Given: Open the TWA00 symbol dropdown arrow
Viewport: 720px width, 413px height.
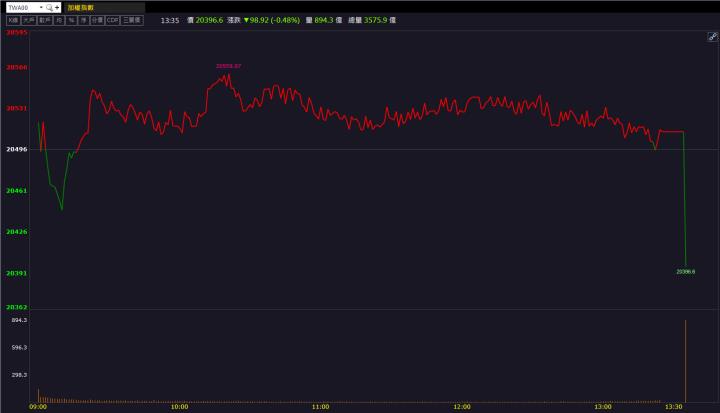Looking at the screenshot, I should point(39,7).
